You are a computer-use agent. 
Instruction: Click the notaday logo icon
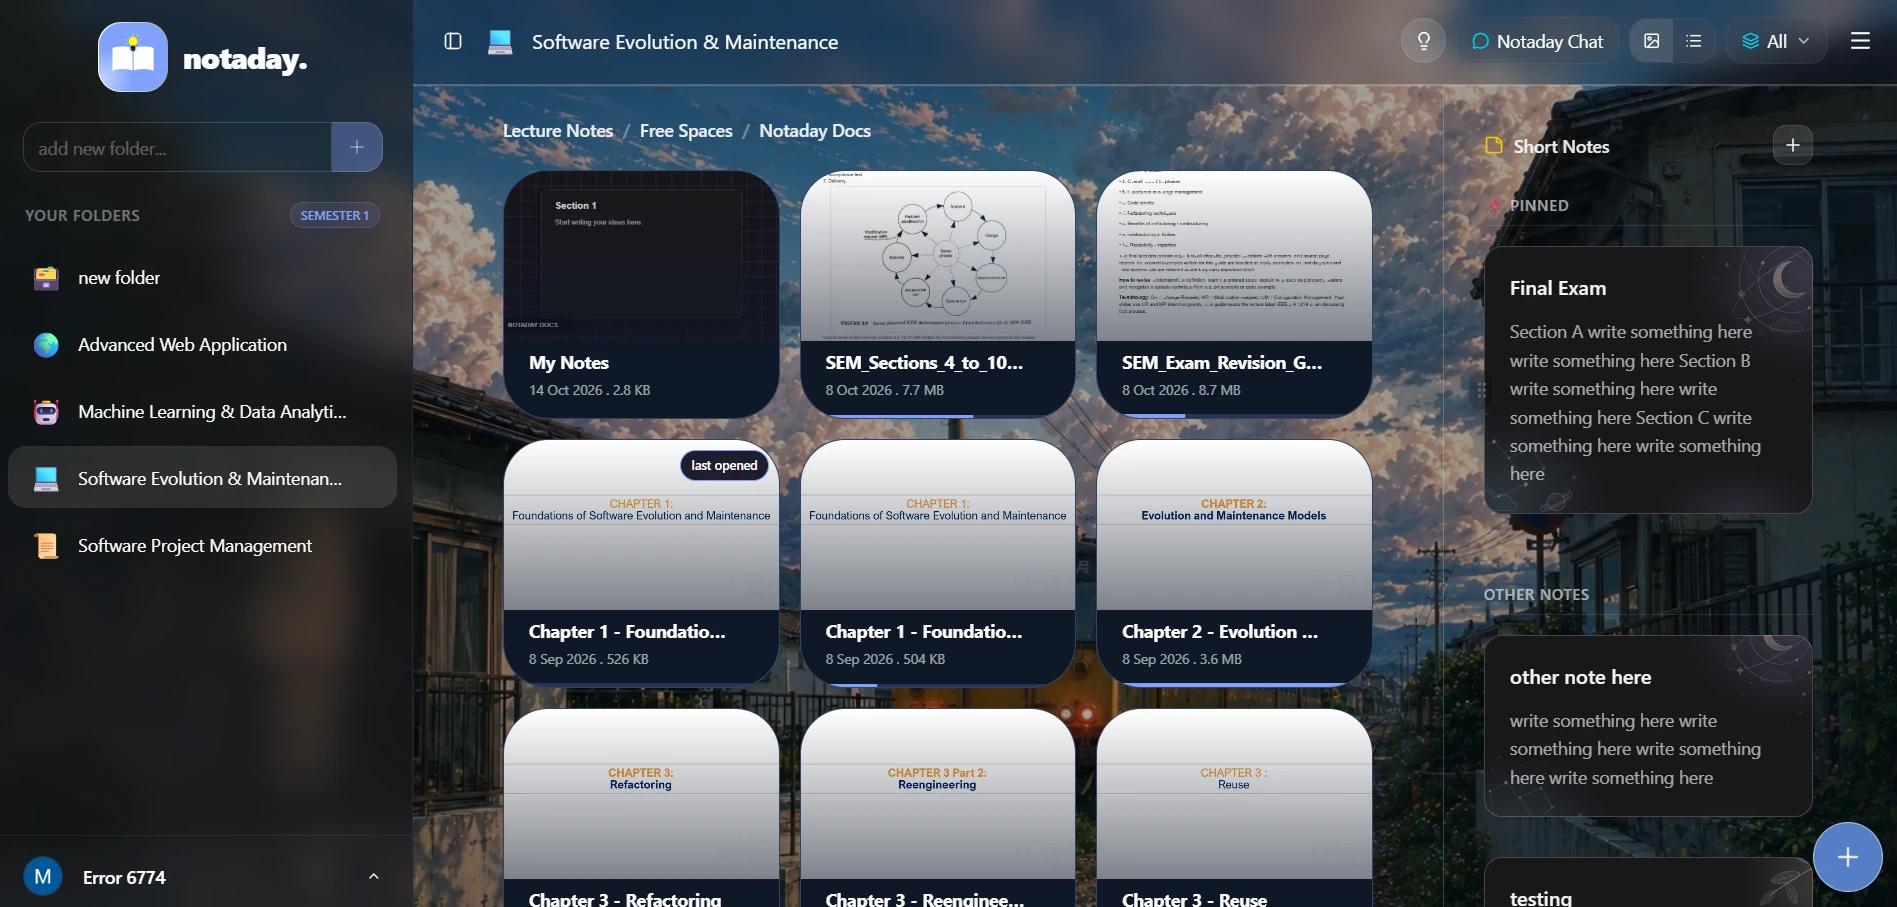click(133, 57)
